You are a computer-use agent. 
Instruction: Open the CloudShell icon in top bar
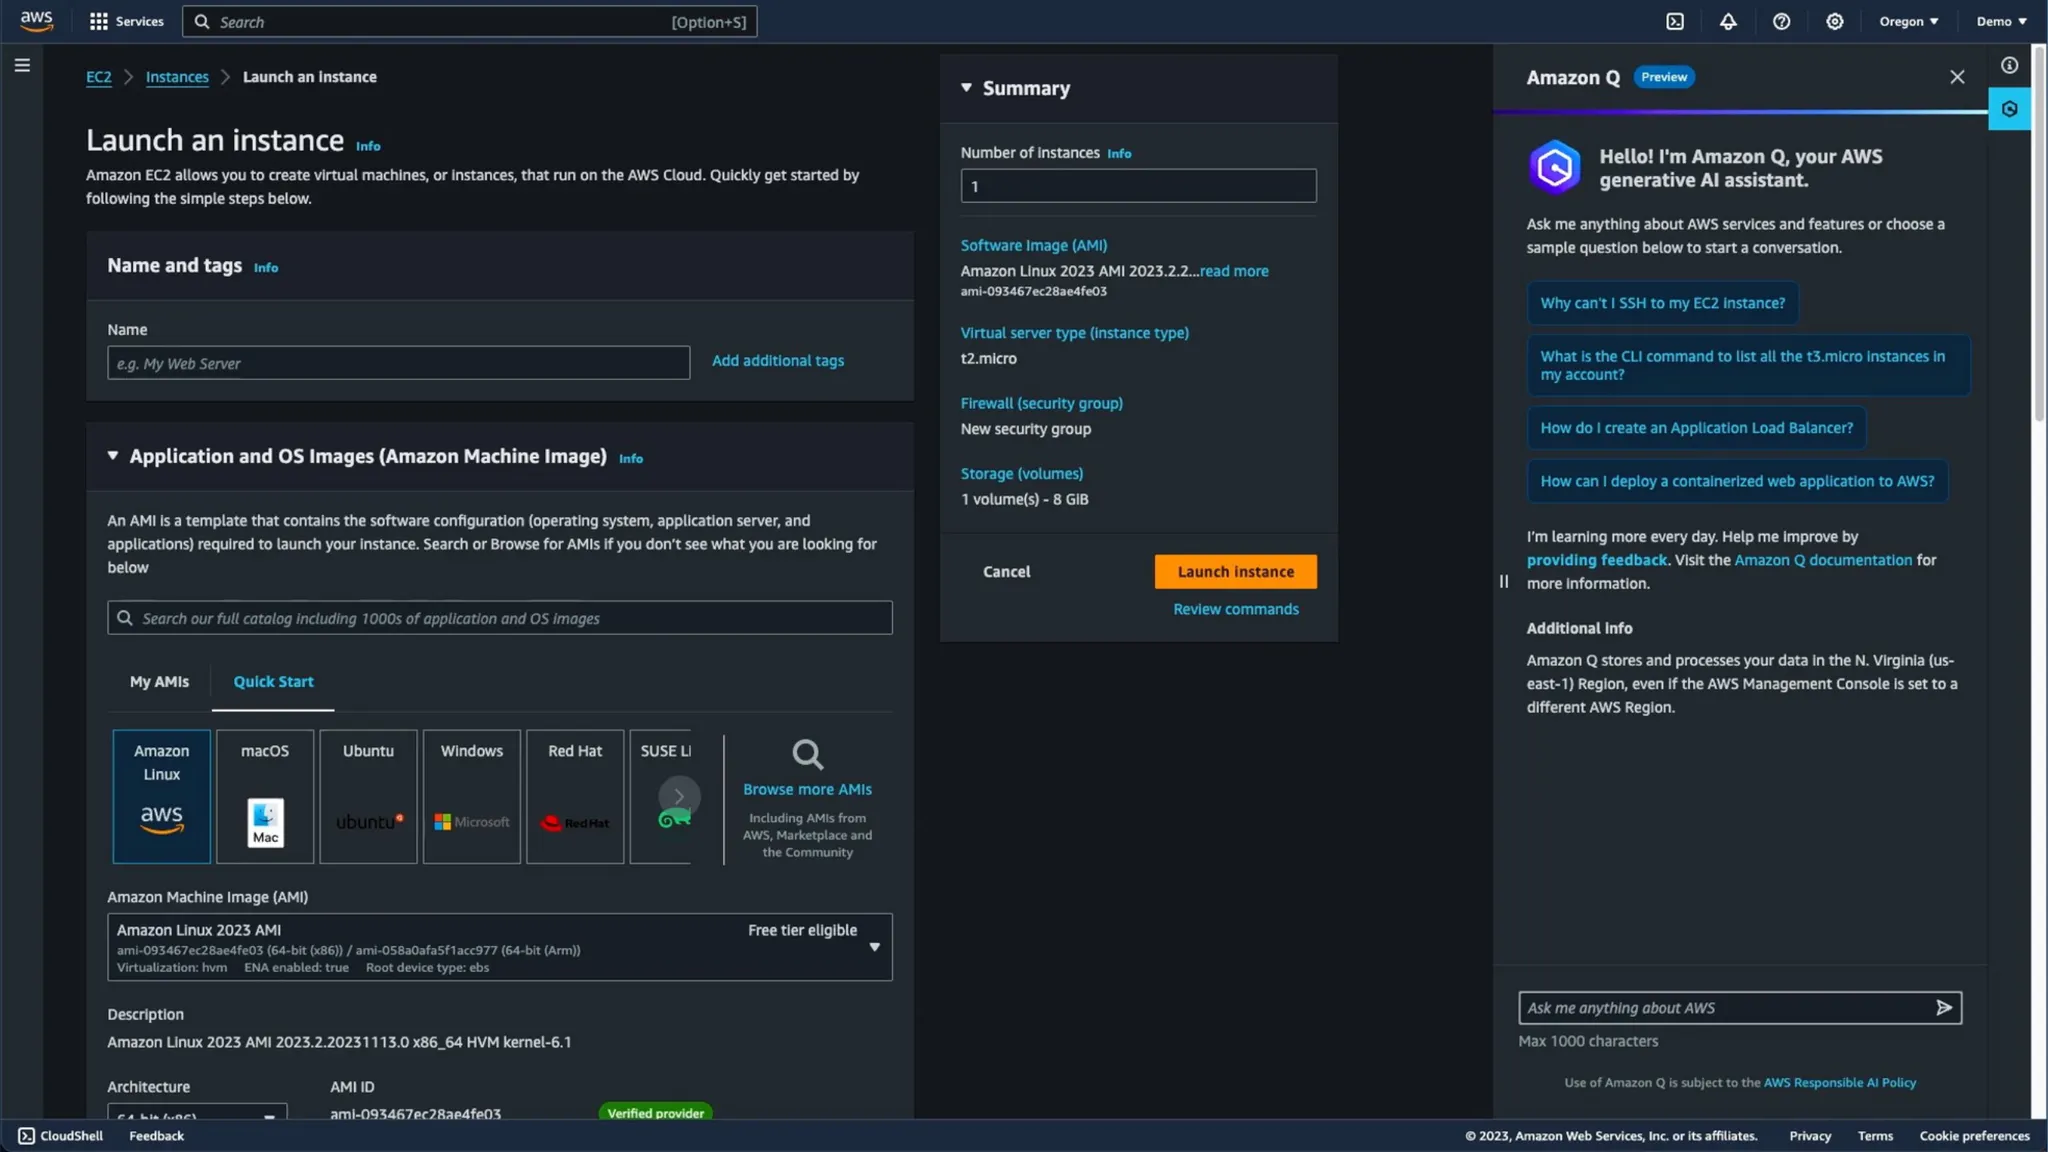coord(1675,21)
